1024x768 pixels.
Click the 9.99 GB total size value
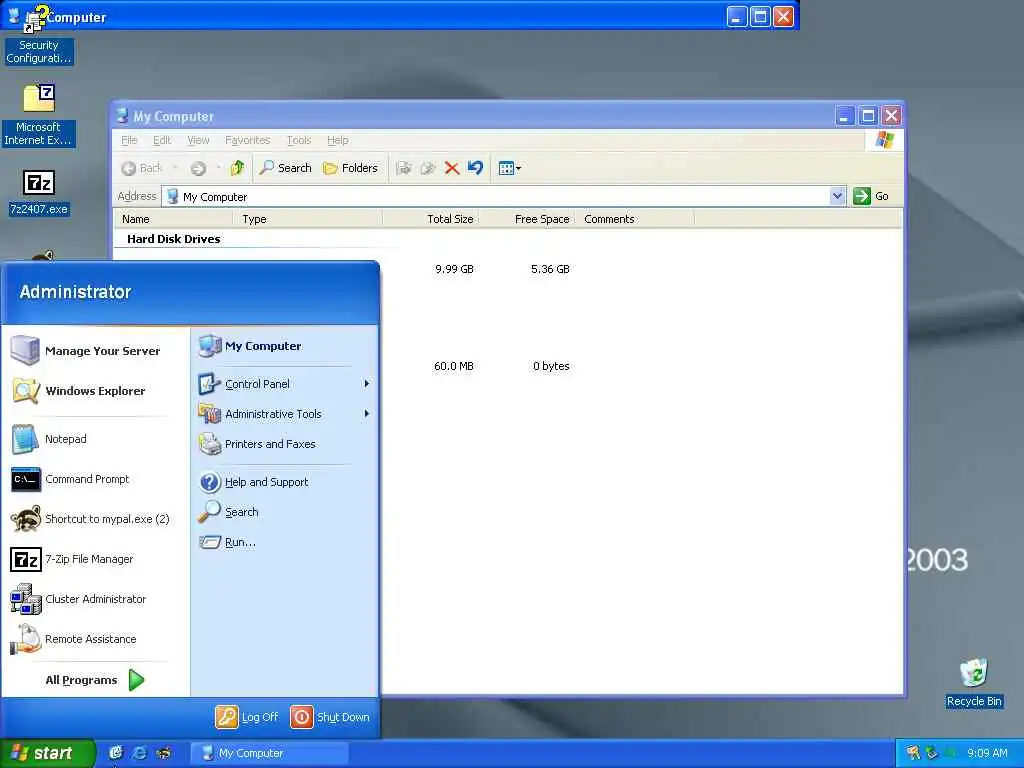454,269
